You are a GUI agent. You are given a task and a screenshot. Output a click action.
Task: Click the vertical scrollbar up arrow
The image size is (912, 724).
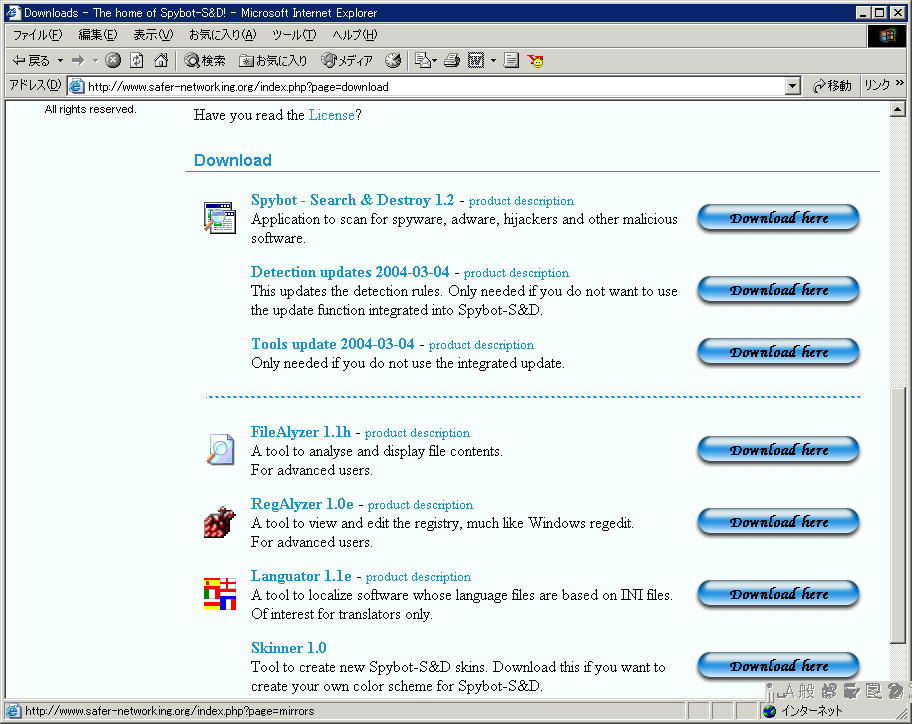tap(897, 109)
